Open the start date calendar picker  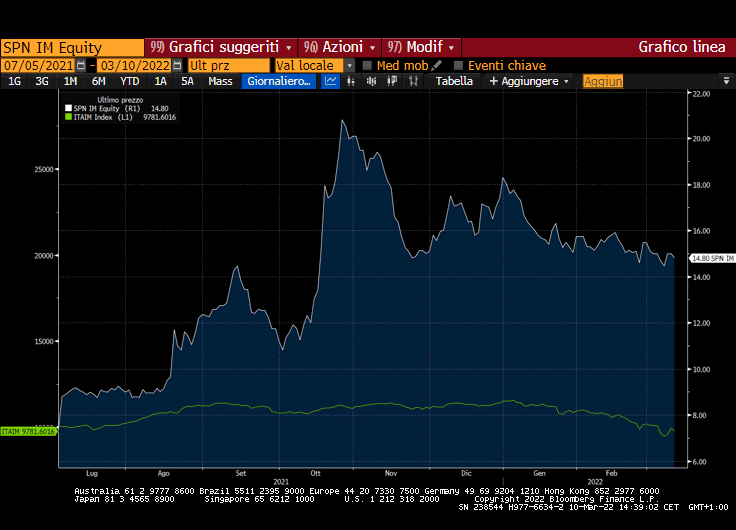[x=81, y=65]
